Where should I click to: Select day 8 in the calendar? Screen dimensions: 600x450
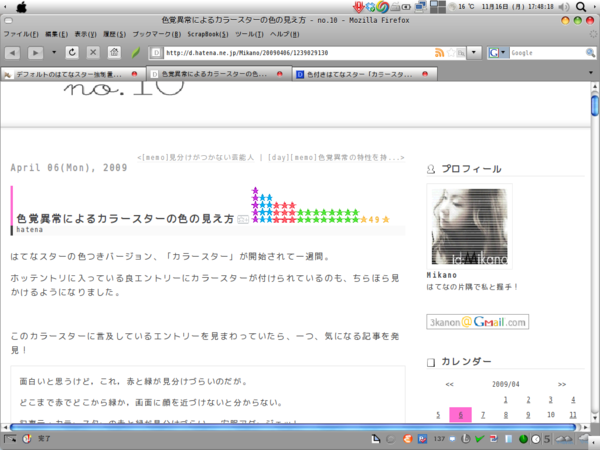[x=505, y=415]
